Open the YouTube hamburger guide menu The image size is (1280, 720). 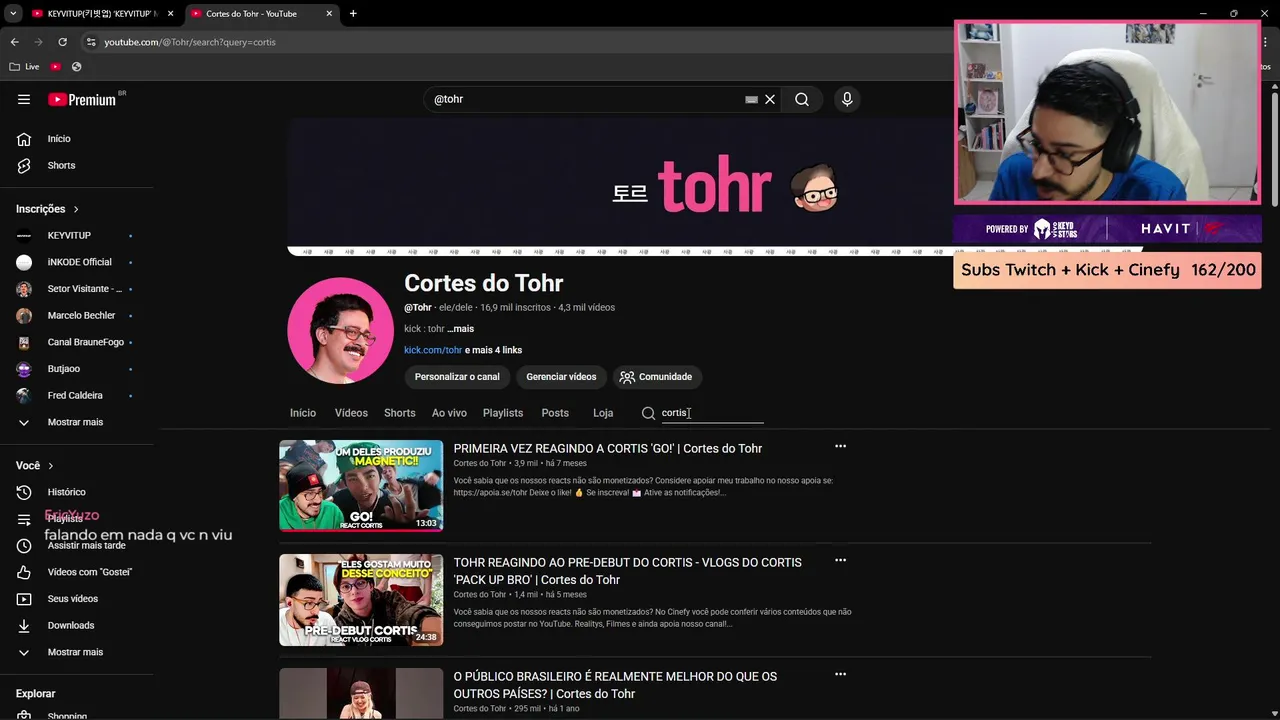pos(24,99)
